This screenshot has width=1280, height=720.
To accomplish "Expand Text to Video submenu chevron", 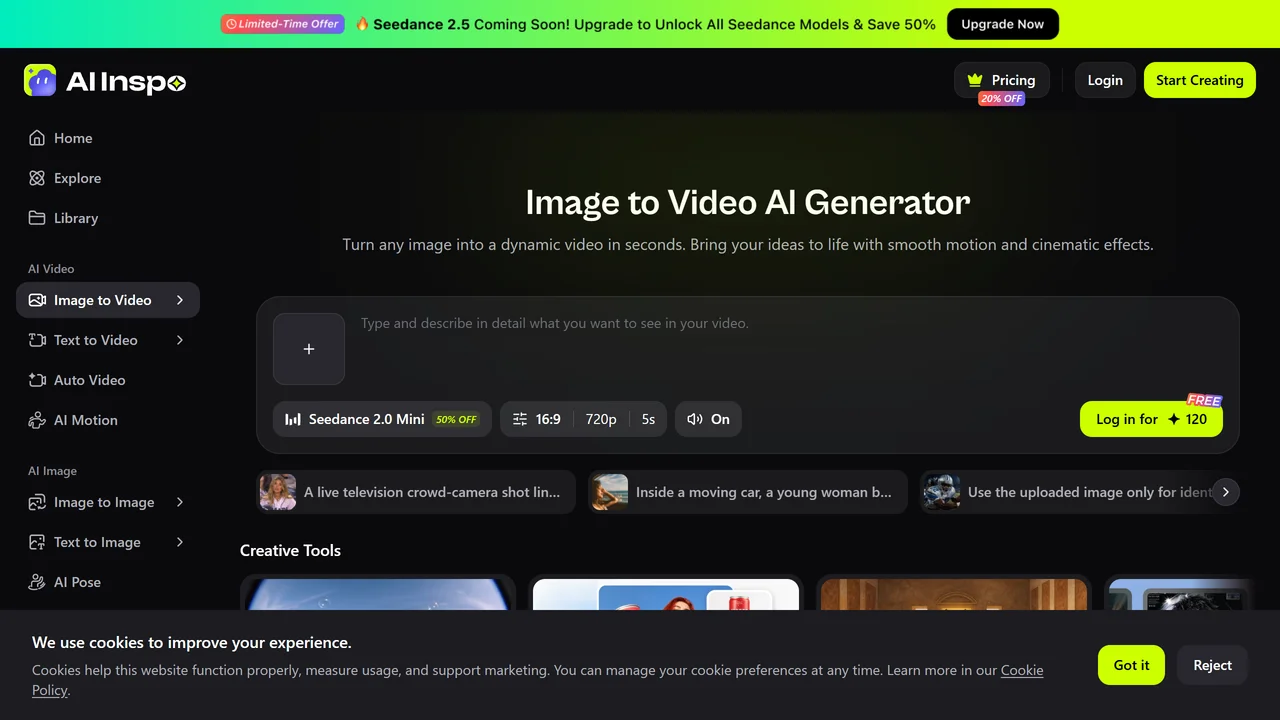I will (x=180, y=340).
